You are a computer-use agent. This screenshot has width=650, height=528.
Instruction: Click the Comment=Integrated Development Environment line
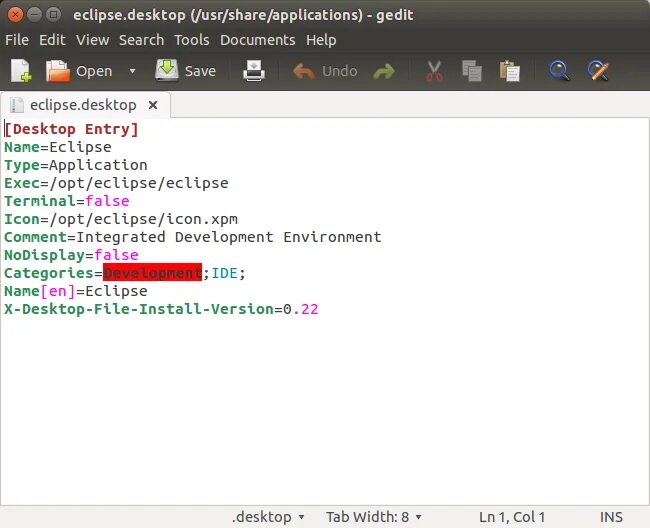pyautogui.click(x=193, y=237)
